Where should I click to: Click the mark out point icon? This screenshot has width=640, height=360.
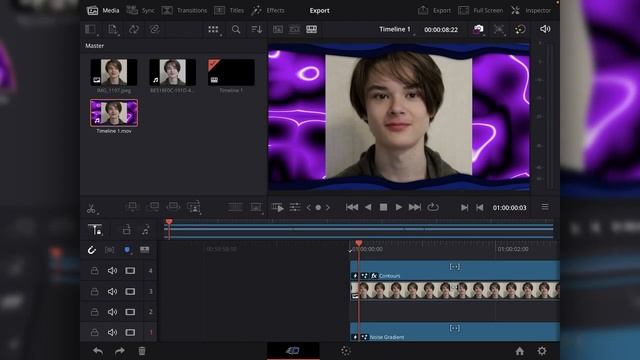coord(480,208)
